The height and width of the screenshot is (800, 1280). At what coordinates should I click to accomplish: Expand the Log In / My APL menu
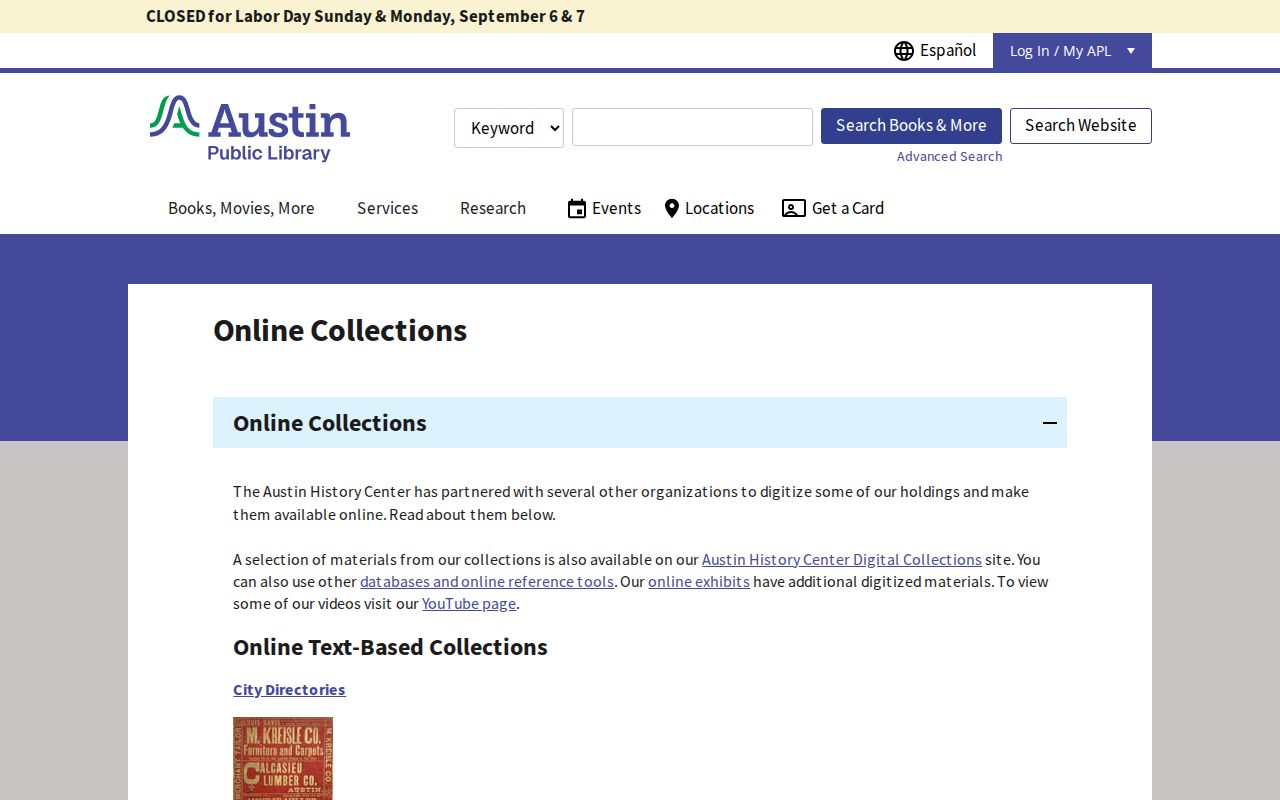[x=1072, y=51]
